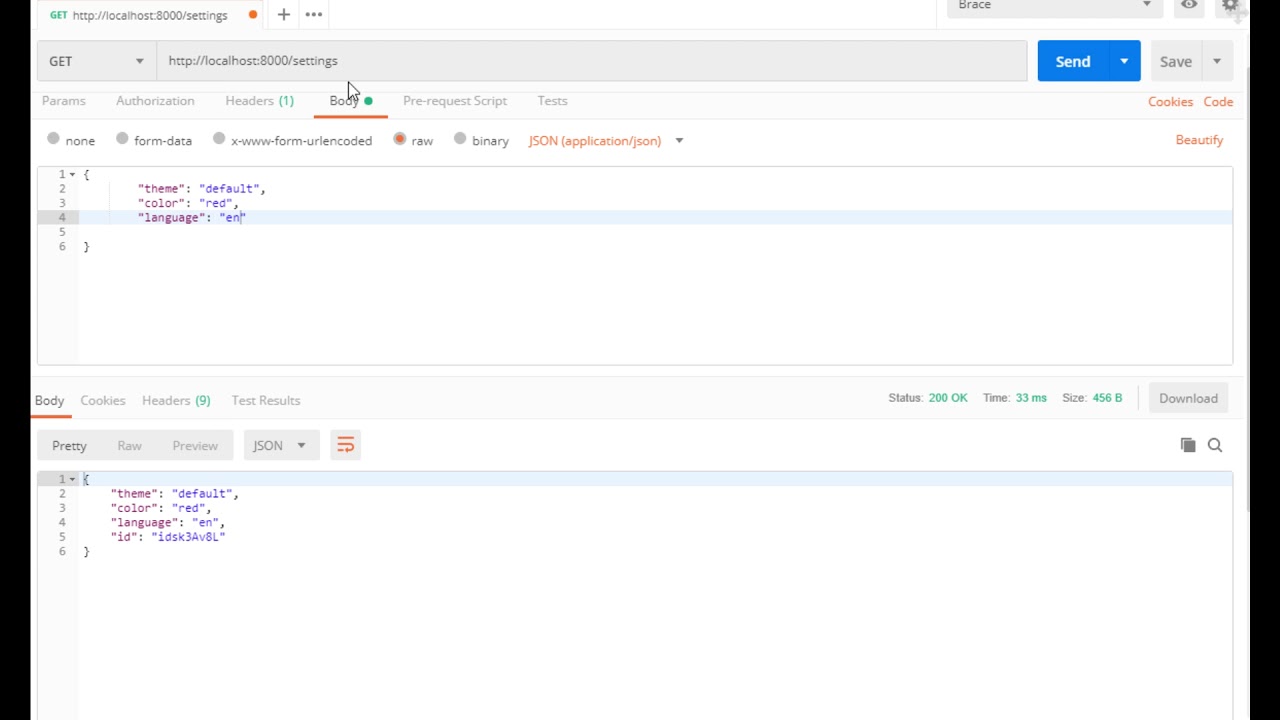Open tab options three-dots menu
Screen dimensions: 1280x720
click(314, 14)
